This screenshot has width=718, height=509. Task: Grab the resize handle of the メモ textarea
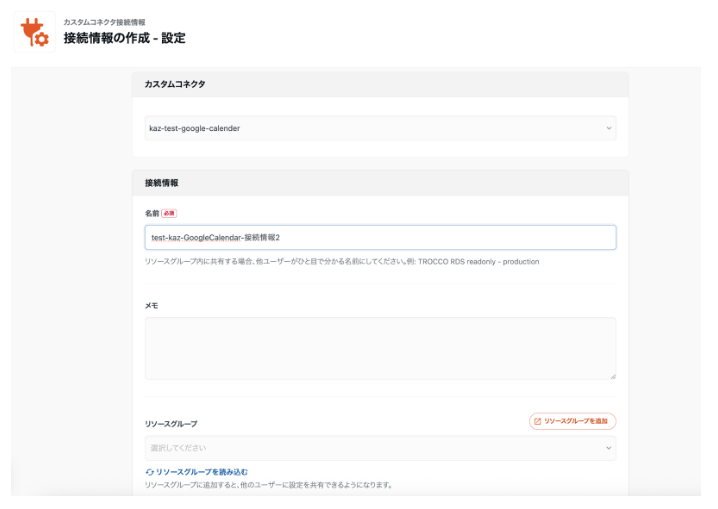[x=612, y=375]
